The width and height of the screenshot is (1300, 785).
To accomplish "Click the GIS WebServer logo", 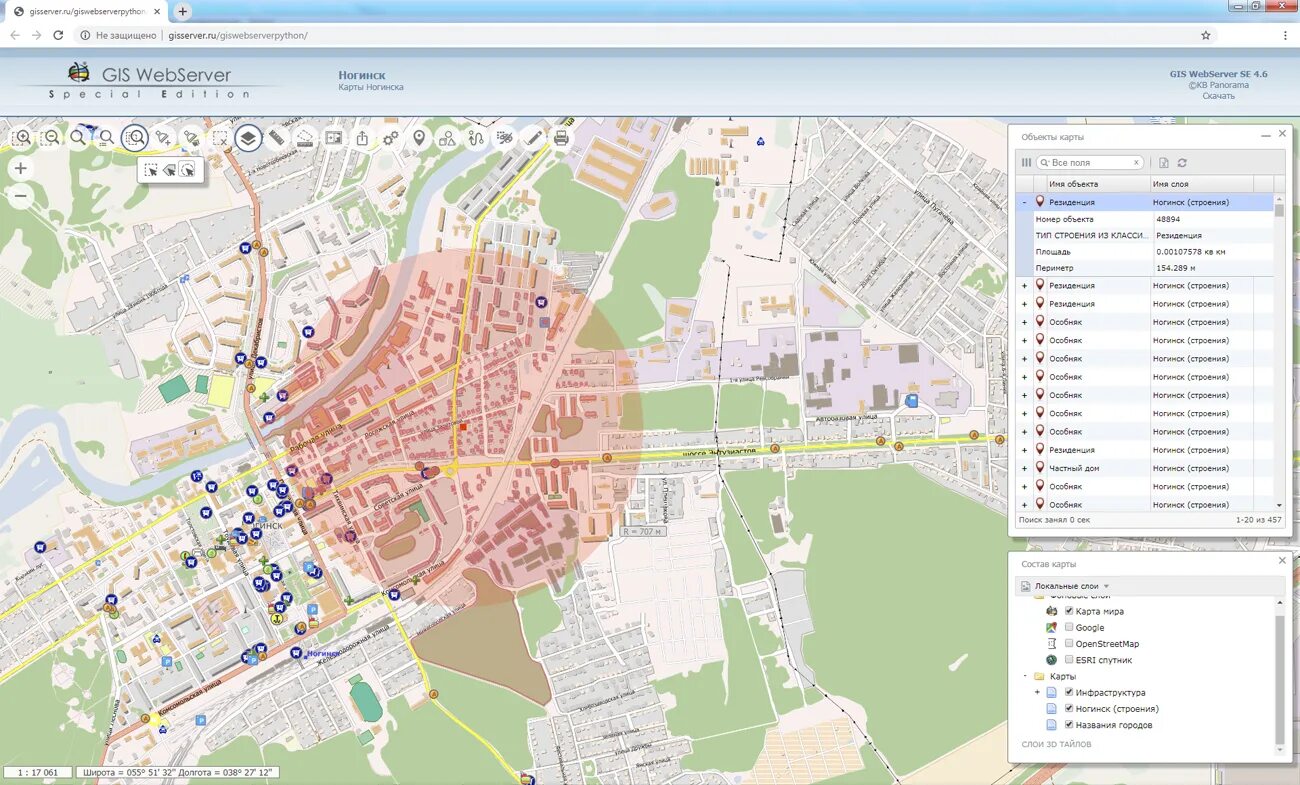I will pyautogui.click(x=148, y=79).
